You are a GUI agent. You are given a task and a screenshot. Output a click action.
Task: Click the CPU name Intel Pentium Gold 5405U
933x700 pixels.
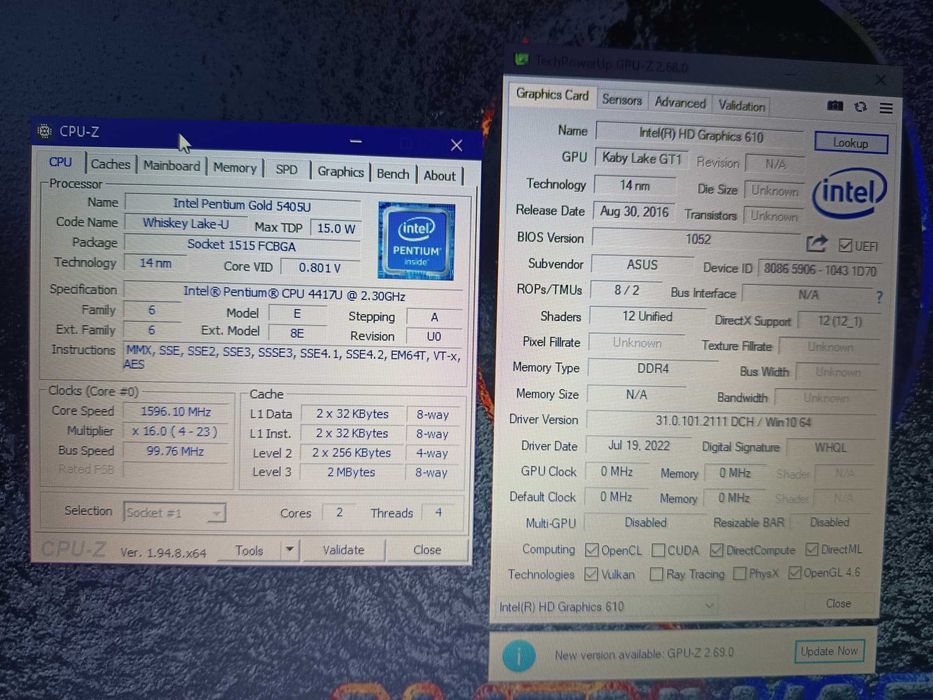pos(242,205)
